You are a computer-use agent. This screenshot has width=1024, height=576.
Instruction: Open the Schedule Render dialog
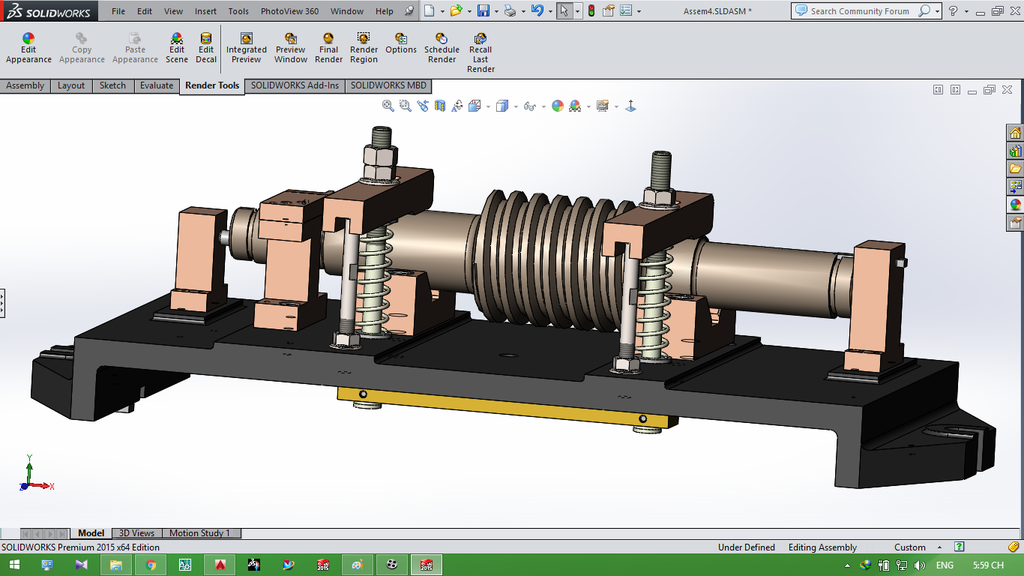[x=441, y=49]
